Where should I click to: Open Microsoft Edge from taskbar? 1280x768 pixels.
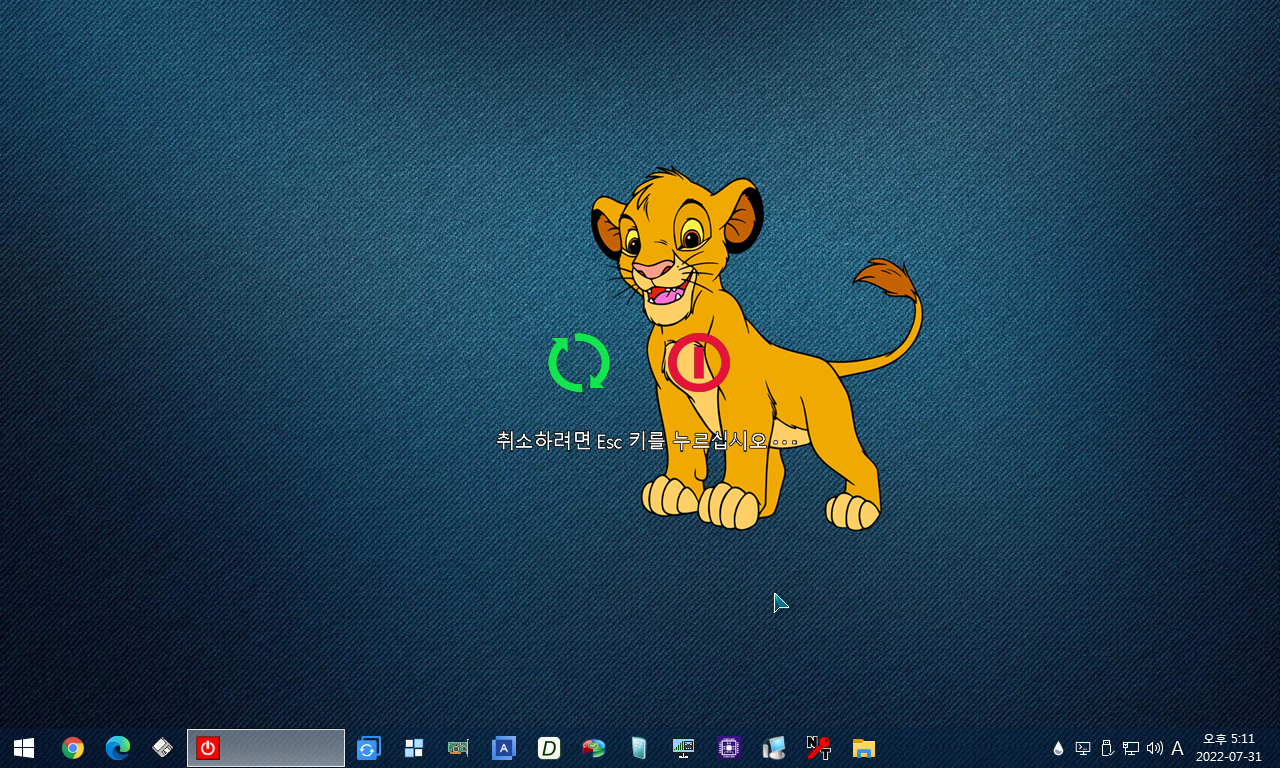(x=118, y=748)
